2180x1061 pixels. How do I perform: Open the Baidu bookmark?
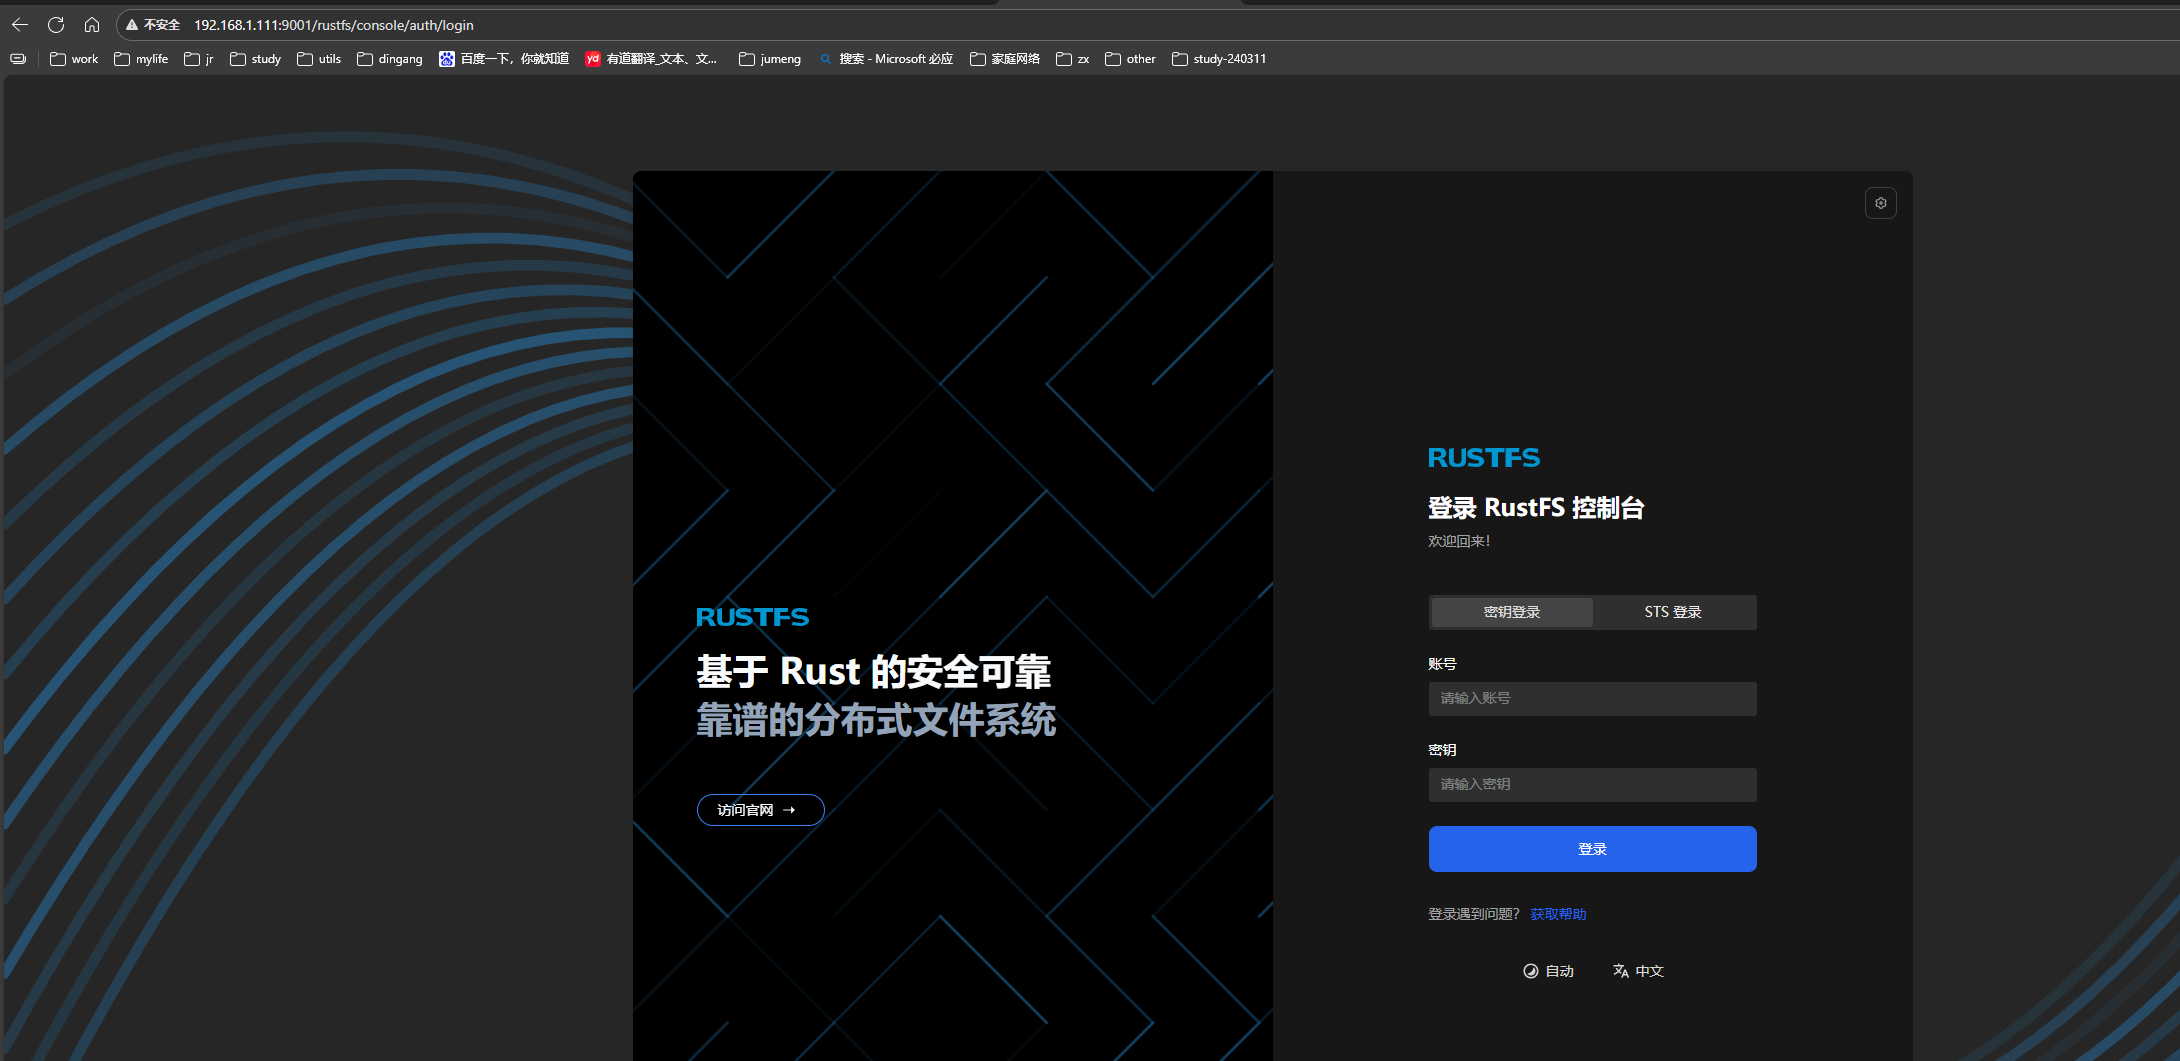click(504, 59)
